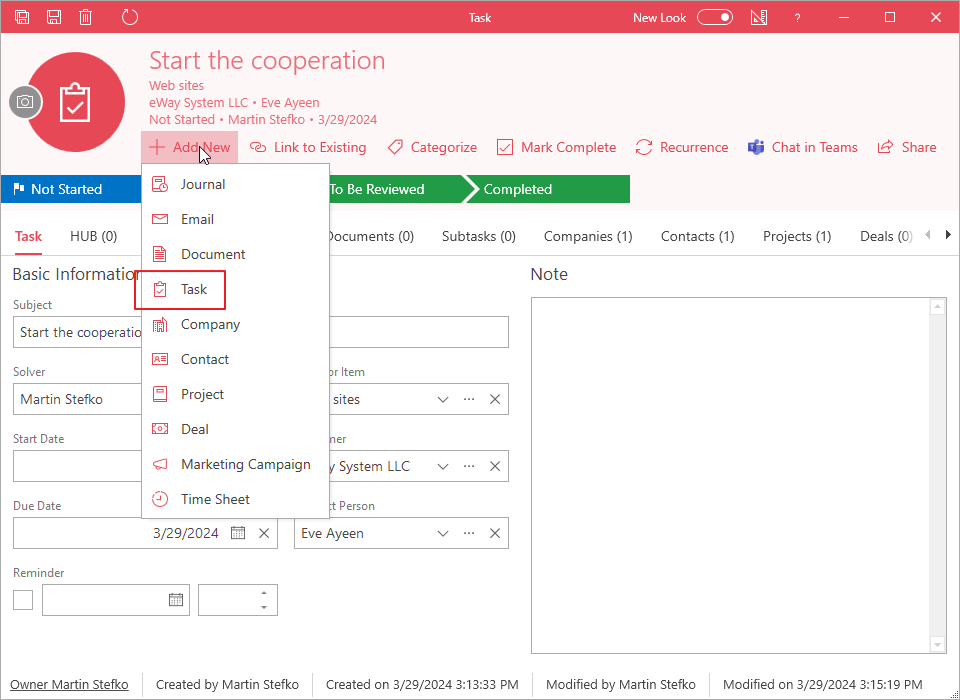The image size is (960, 700).
Task: Expand the Superior Item dropdown chevron
Action: pos(443,399)
